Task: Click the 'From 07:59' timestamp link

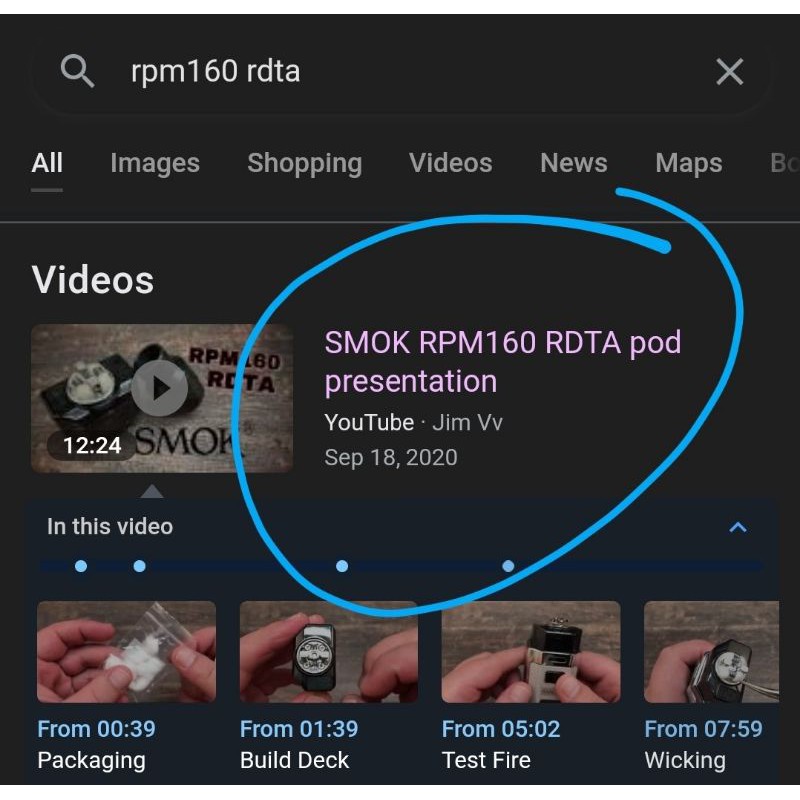Action: point(704,729)
